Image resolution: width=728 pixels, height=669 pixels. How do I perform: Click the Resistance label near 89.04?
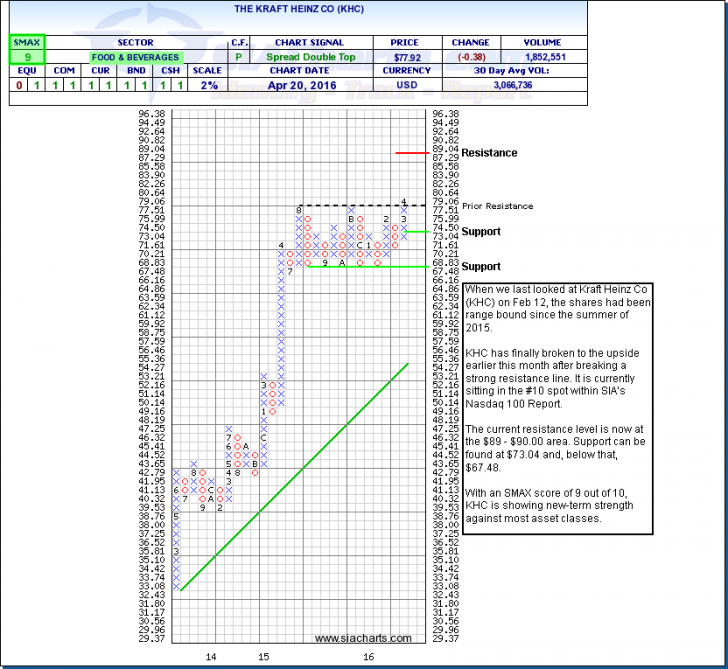point(489,153)
